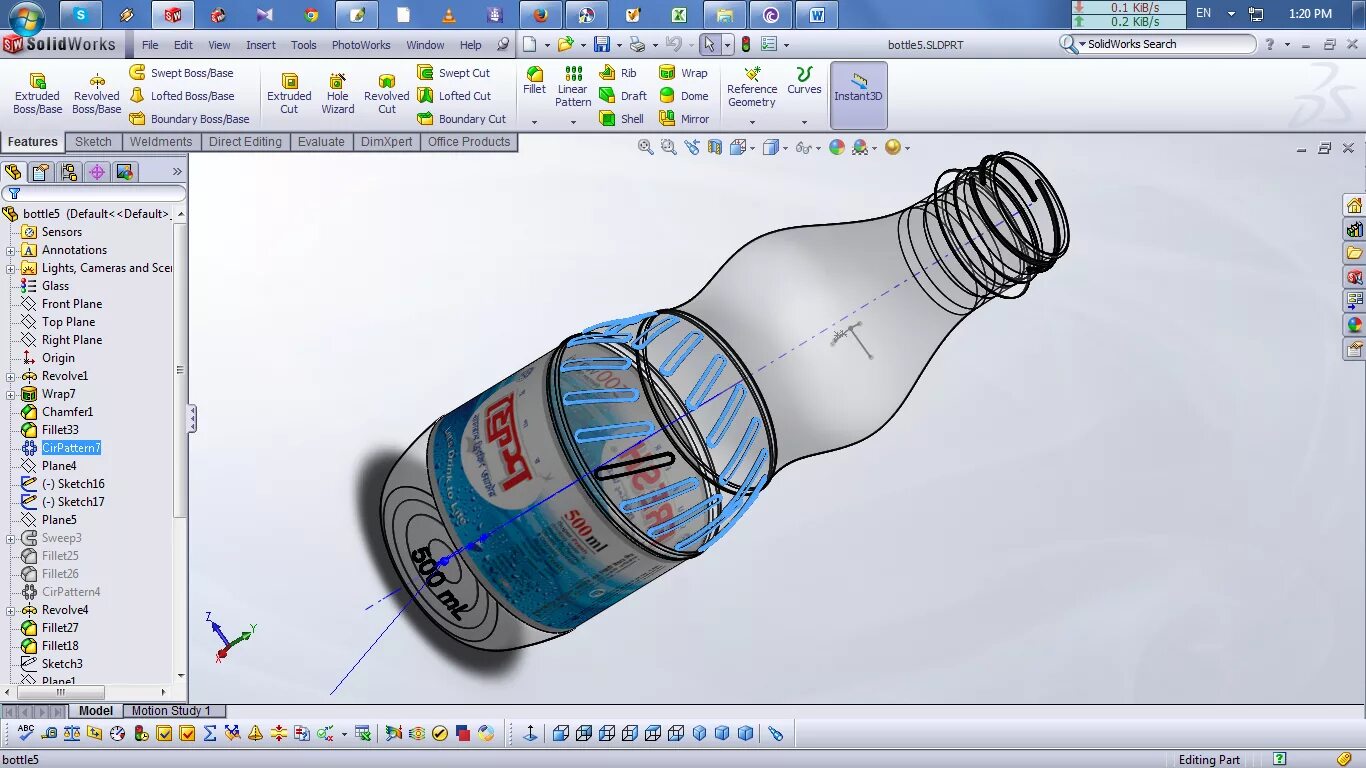This screenshot has width=1366, height=768.
Task: Expand the Reference Geometry dropdown
Action: pos(752,122)
